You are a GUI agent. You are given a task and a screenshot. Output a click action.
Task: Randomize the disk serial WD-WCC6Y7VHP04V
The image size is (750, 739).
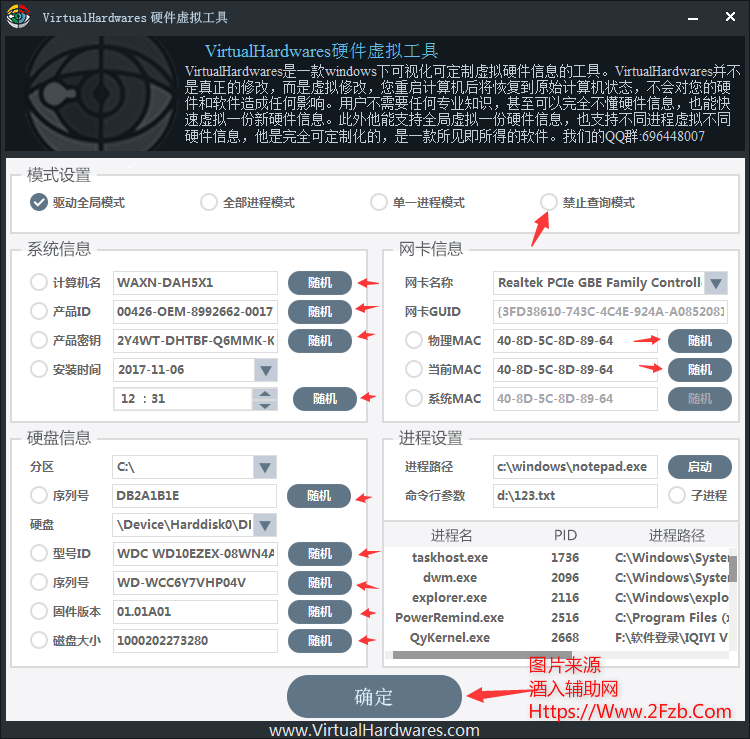coord(320,583)
